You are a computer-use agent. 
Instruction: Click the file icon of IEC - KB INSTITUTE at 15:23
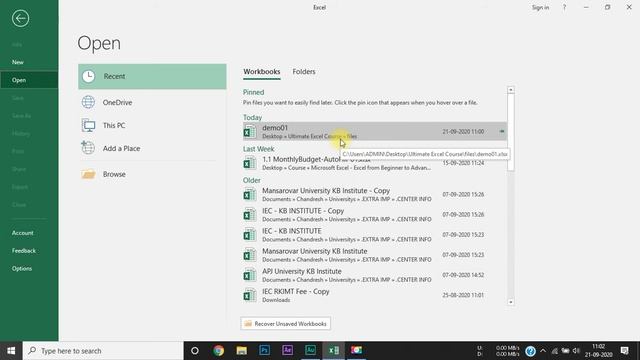pos(249,236)
